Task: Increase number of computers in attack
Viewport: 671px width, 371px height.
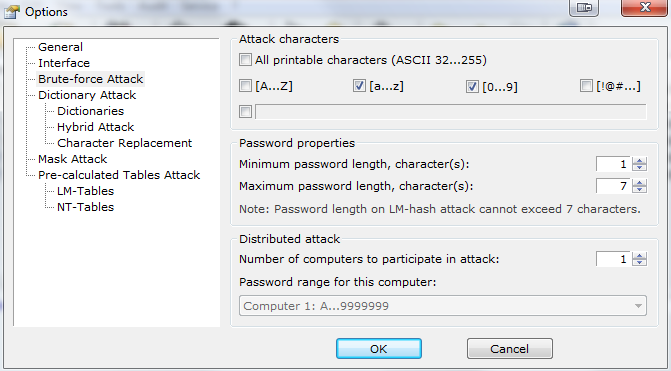Action: click(640, 255)
